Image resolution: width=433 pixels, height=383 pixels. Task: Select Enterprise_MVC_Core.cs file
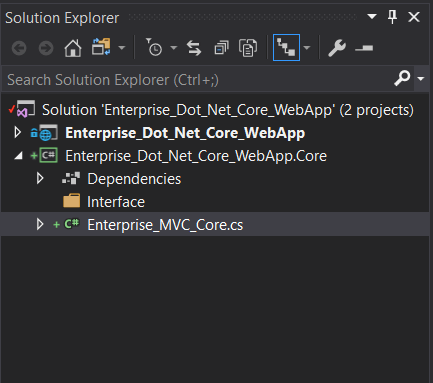click(165, 225)
